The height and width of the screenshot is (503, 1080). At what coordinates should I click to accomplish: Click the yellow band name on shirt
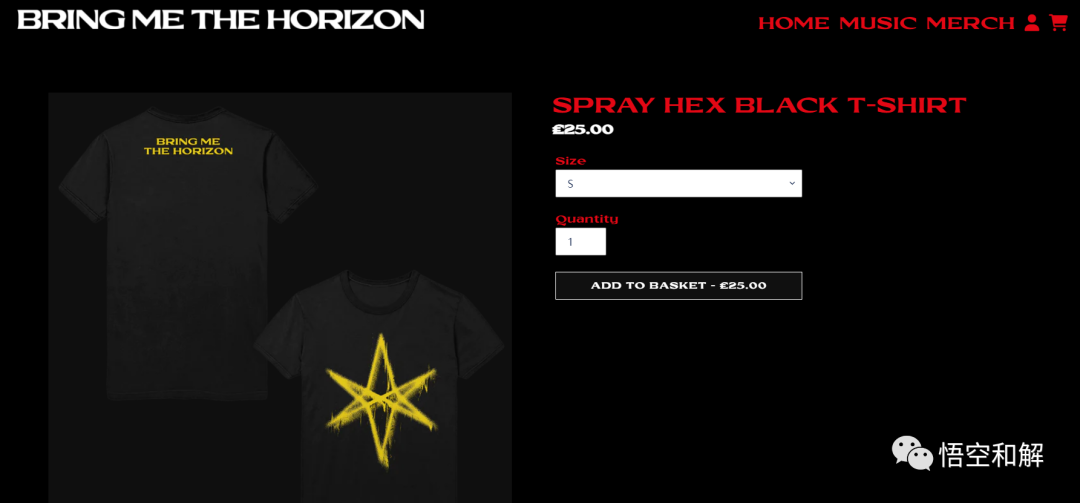[x=188, y=146]
